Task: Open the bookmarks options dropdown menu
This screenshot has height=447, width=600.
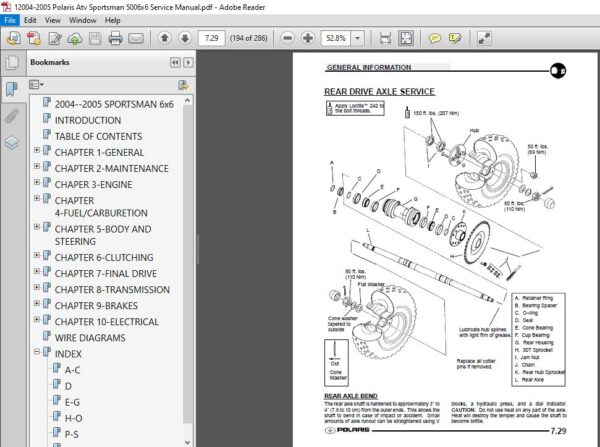Action: pyautogui.click(x=36, y=85)
